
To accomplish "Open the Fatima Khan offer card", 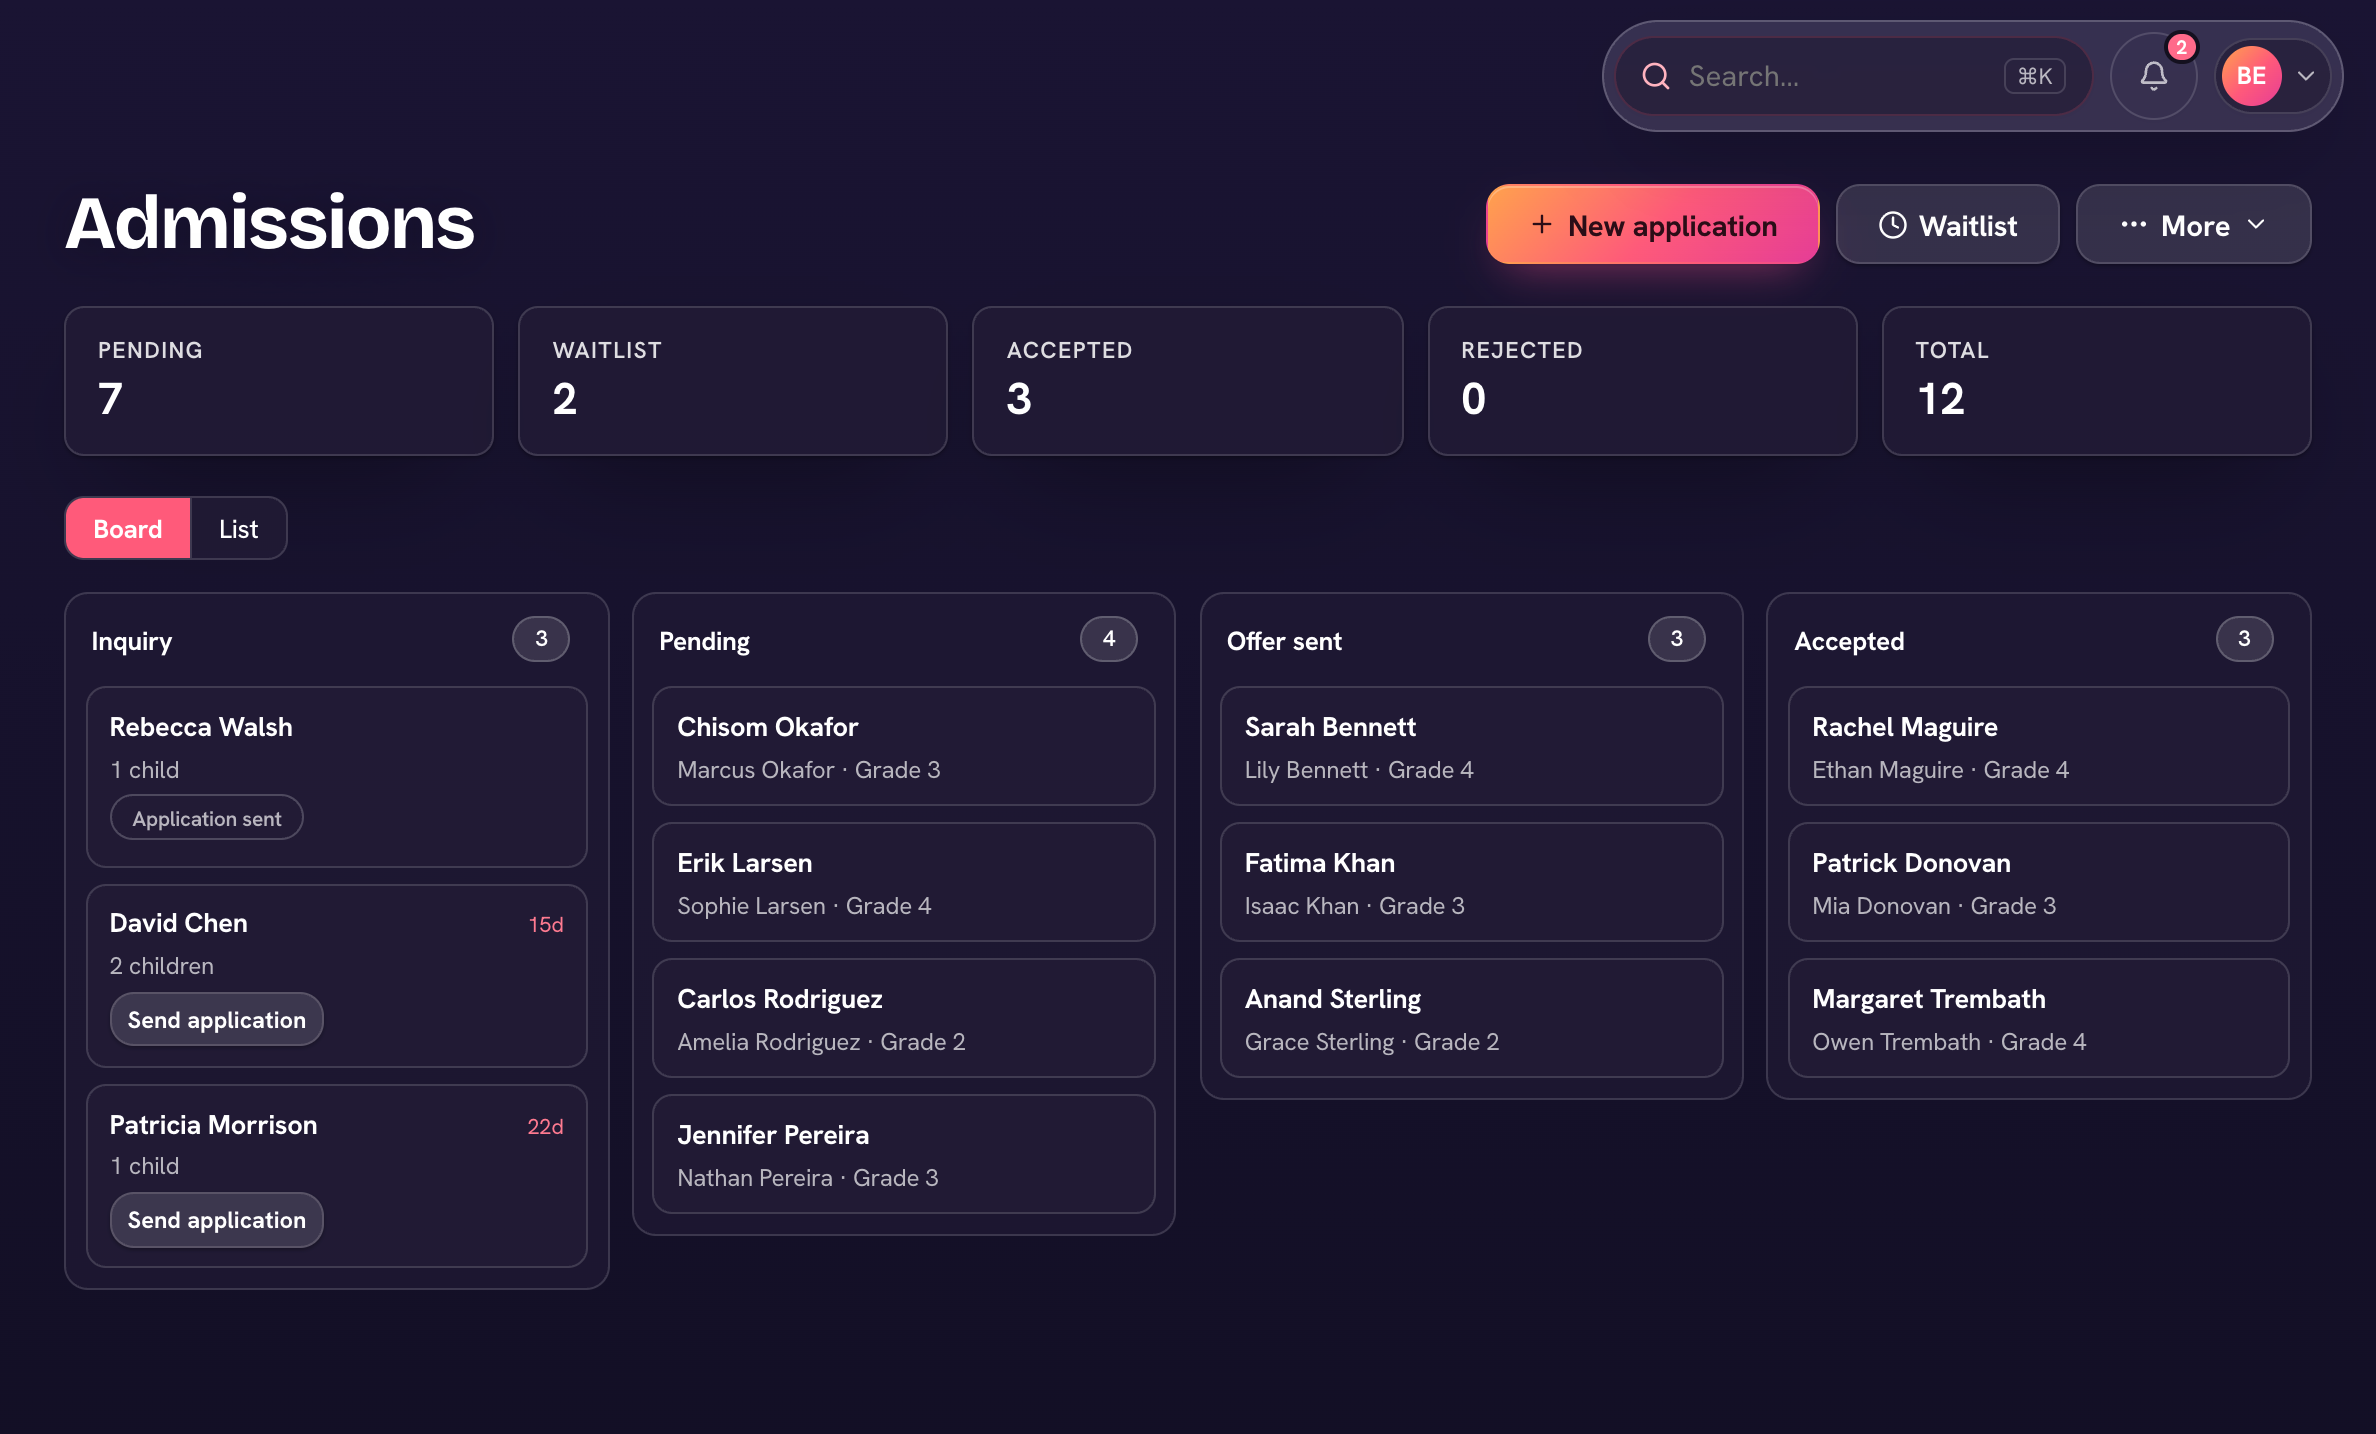I will tap(1472, 882).
